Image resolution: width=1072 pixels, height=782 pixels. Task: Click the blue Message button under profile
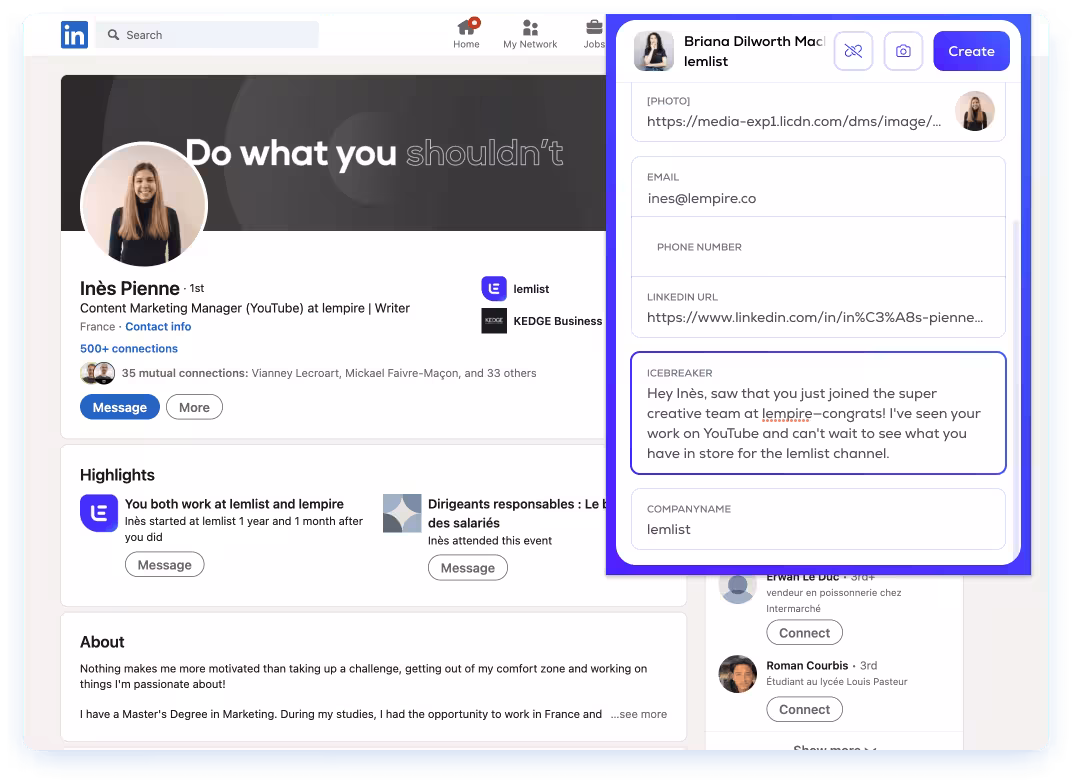(119, 407)
